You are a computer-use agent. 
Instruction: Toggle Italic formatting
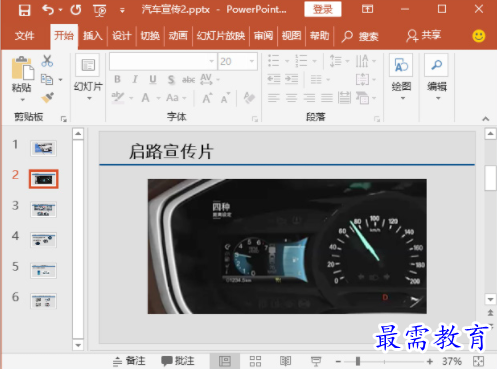pyautogui.click(x=135, y=79)
